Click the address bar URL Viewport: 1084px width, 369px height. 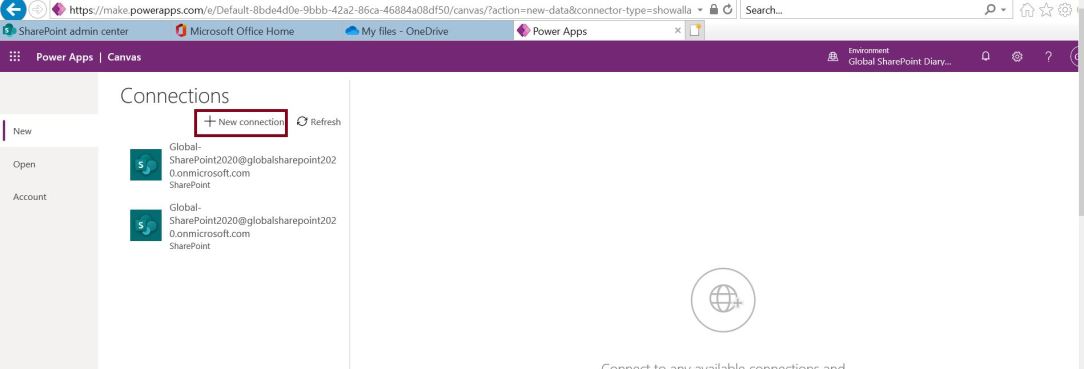(x=380, y=10)
